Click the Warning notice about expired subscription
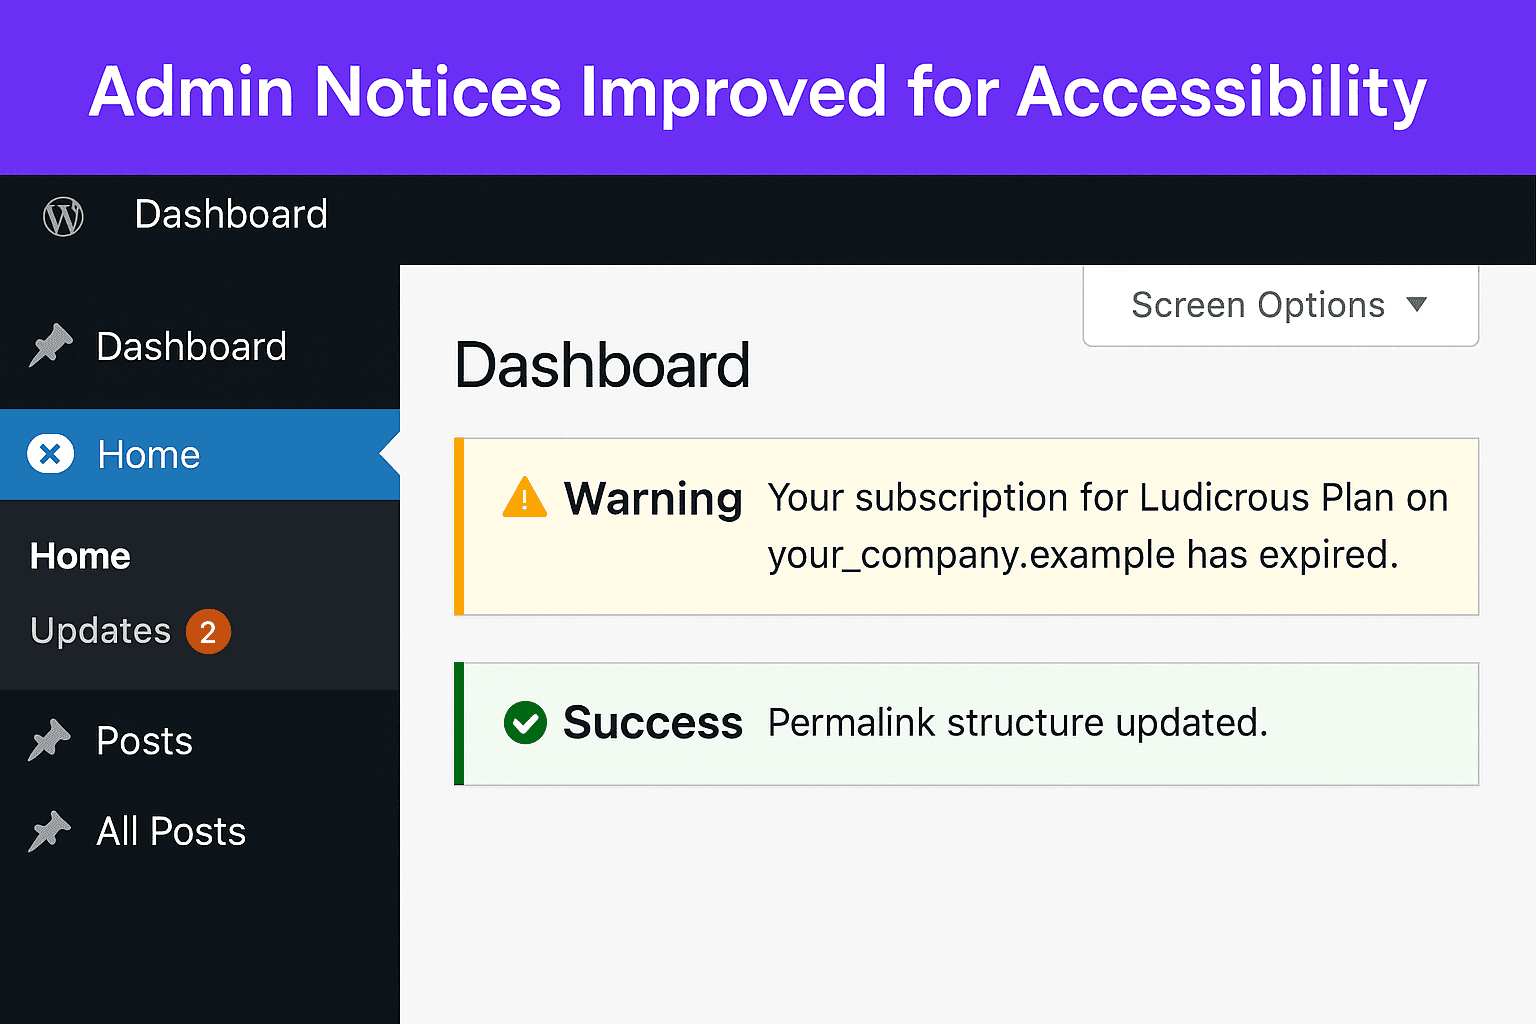The height and width of the screenshot is (1024, 1536). pos(966,526)
